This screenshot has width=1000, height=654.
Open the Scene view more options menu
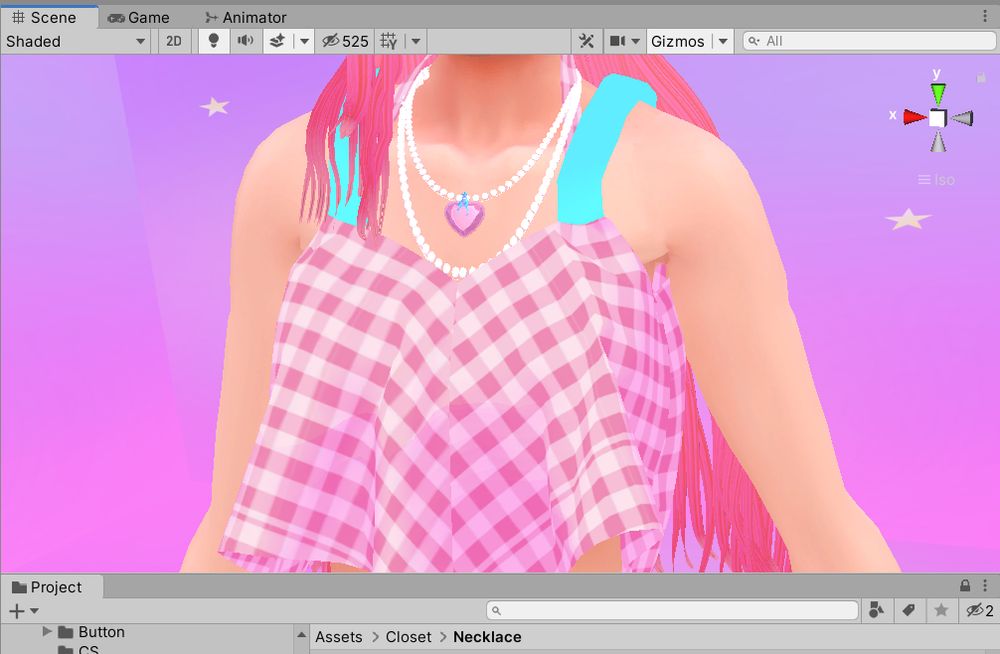coord(985,17)
